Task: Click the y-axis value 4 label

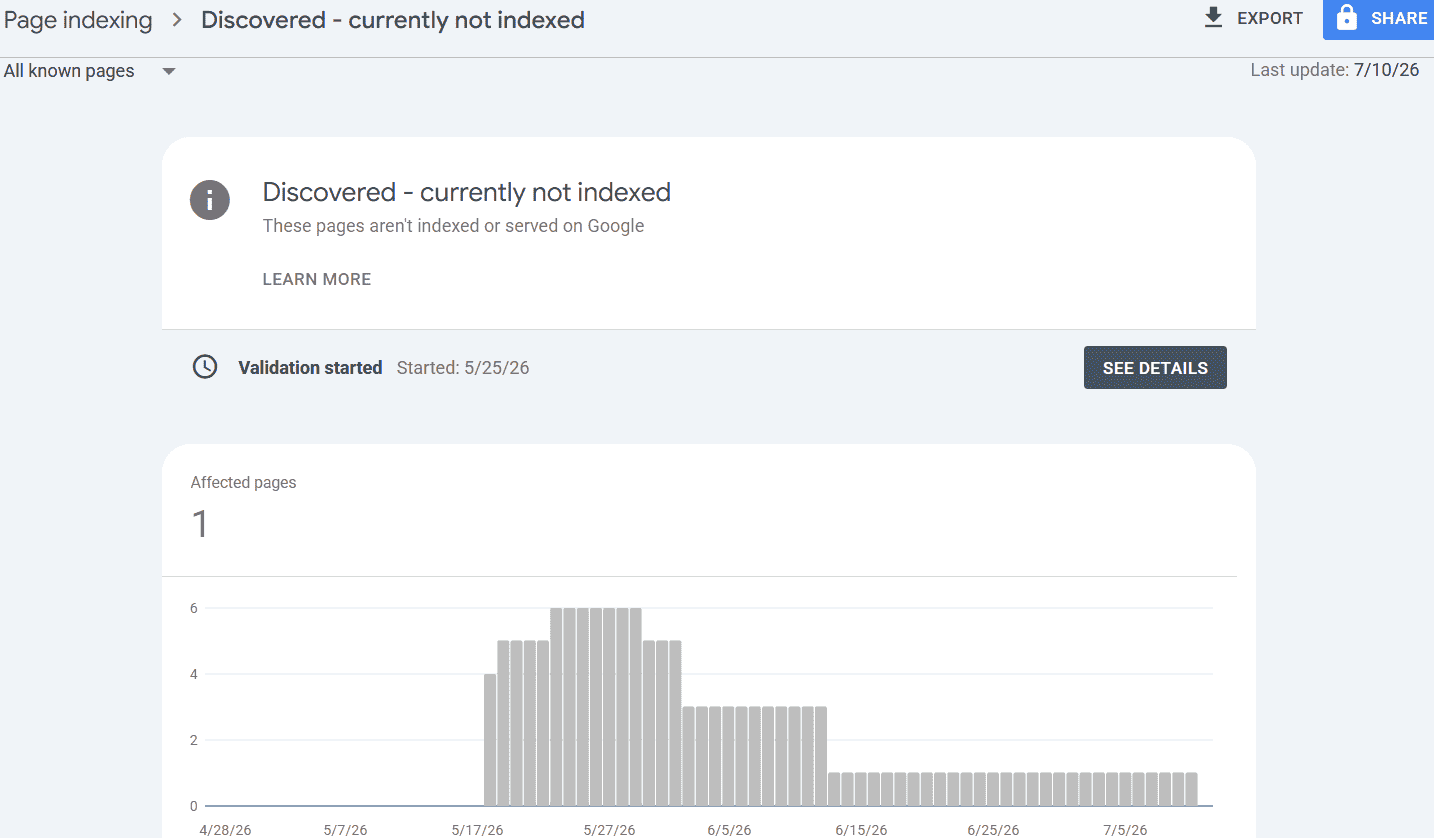Action: coord(194,674)
